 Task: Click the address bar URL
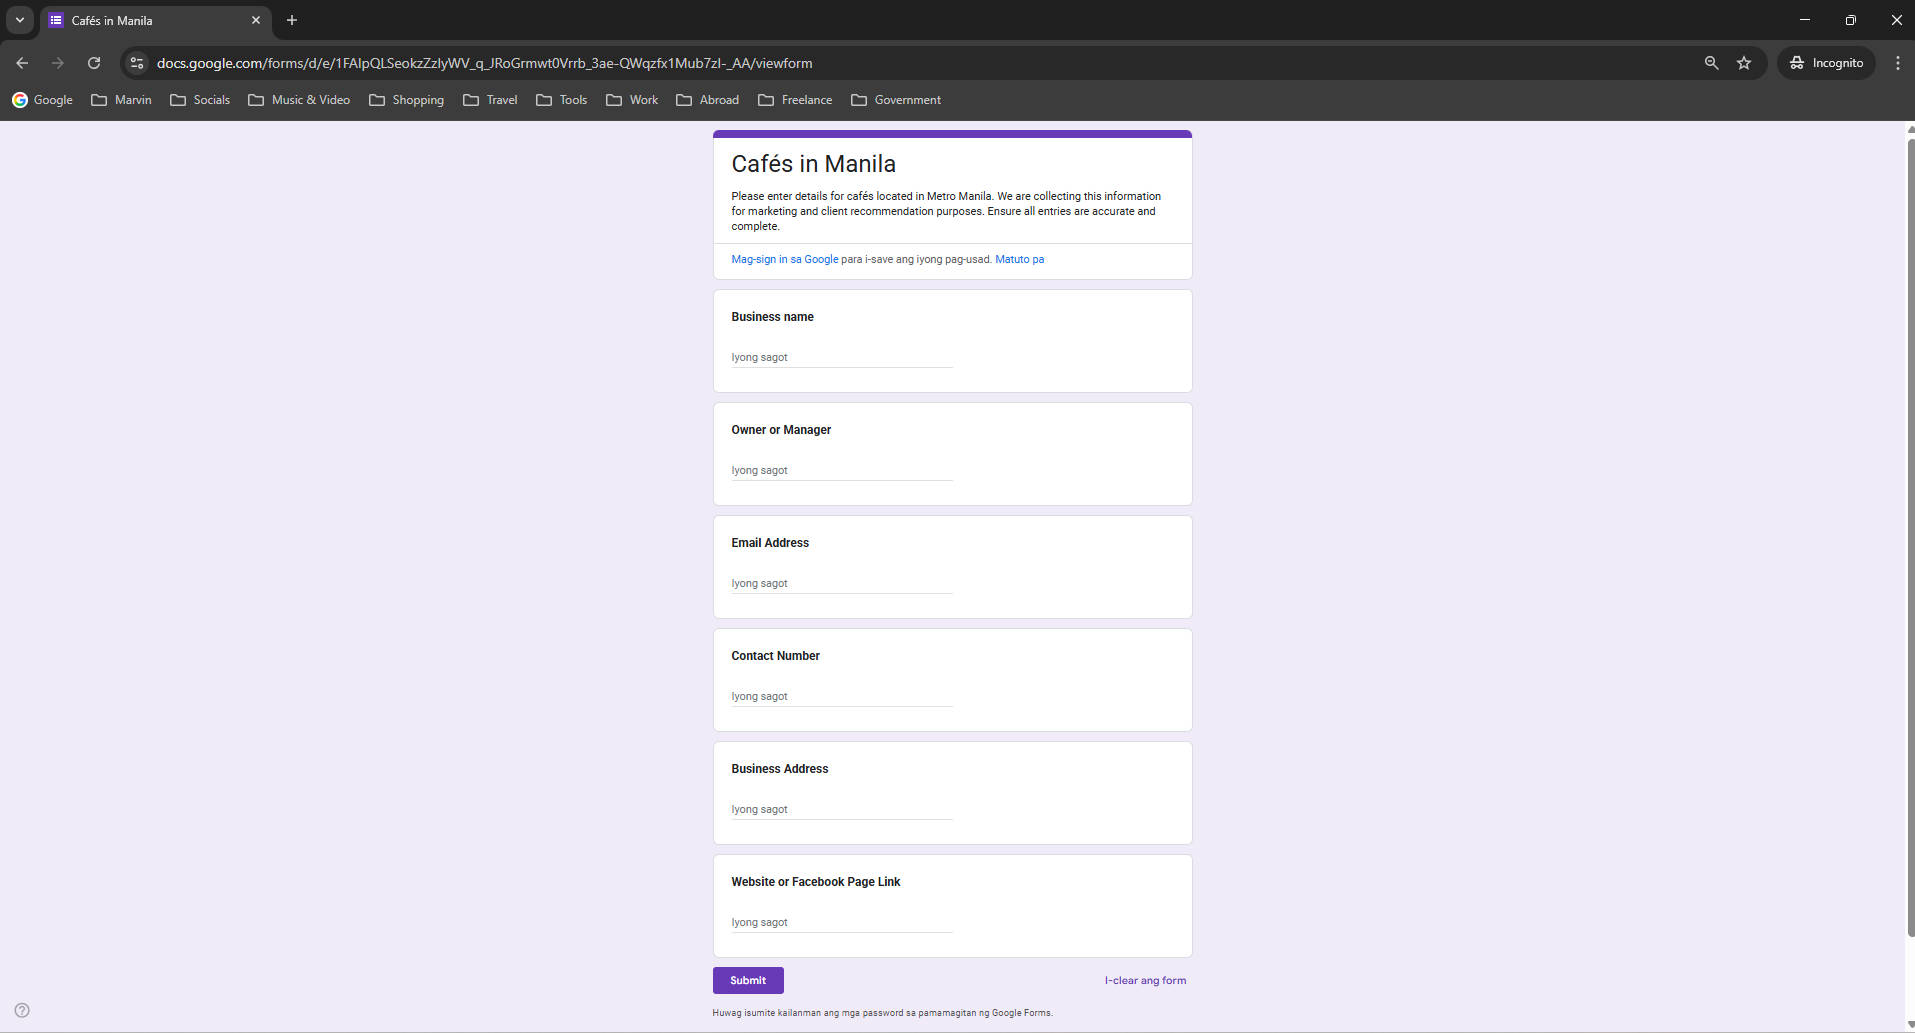click(x=484, y=63)
